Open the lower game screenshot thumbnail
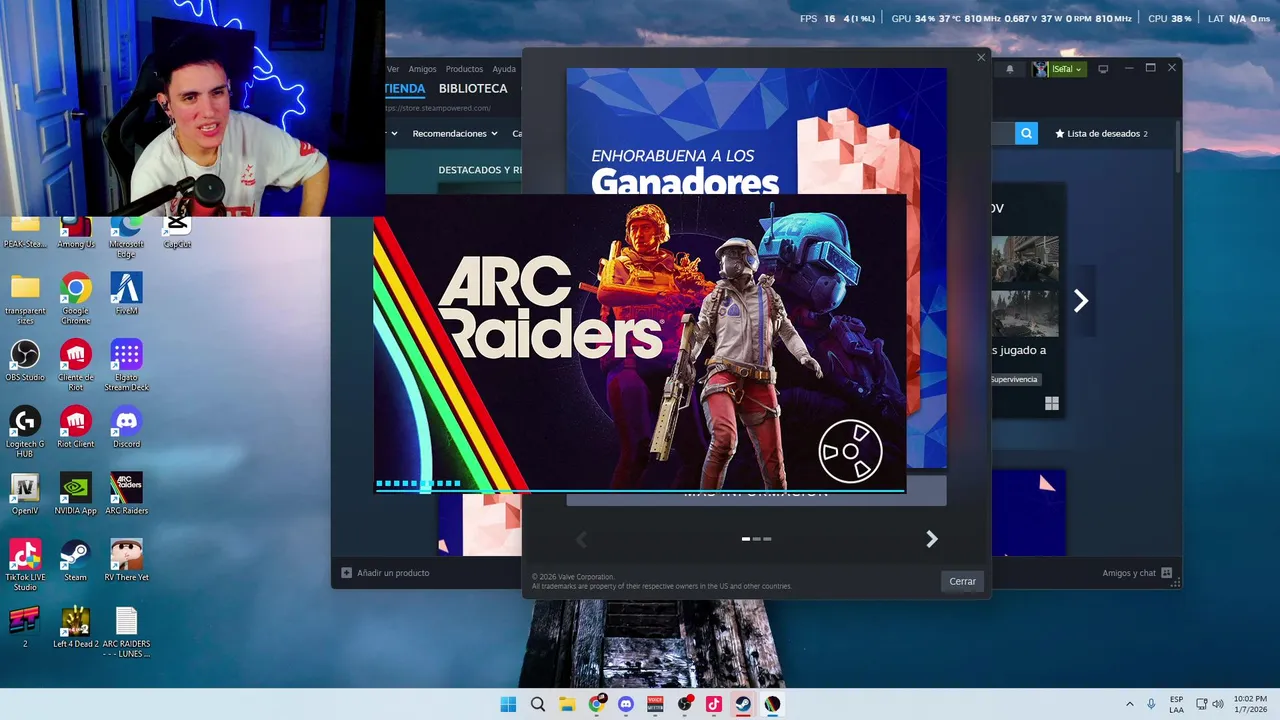The width and height of the screenshot is (1280, 720). tap(1025, 313)
